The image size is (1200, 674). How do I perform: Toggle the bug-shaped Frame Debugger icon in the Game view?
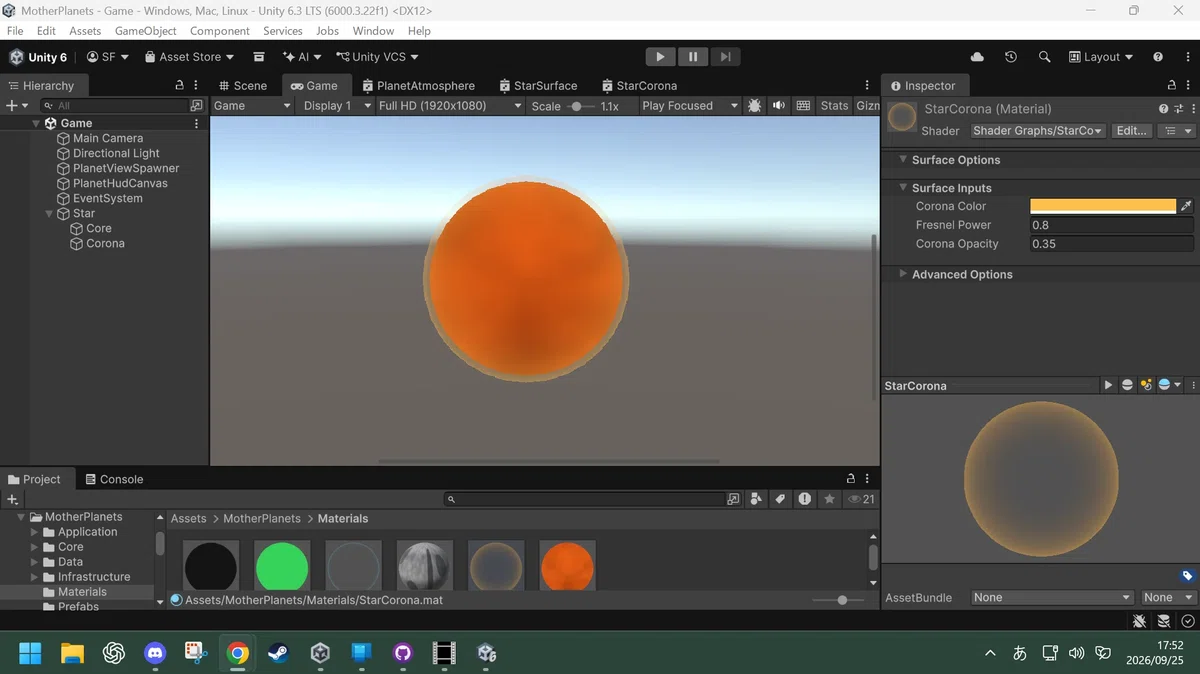coord(754,105)
